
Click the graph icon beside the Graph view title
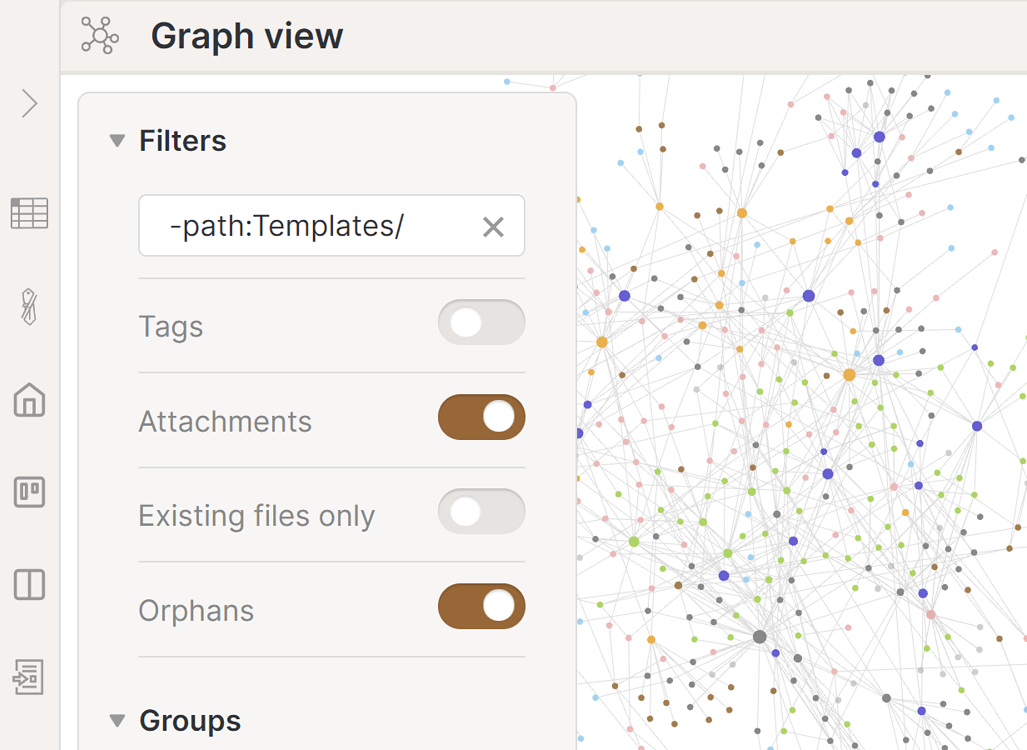pyautogui.click(x=99, y=36)
